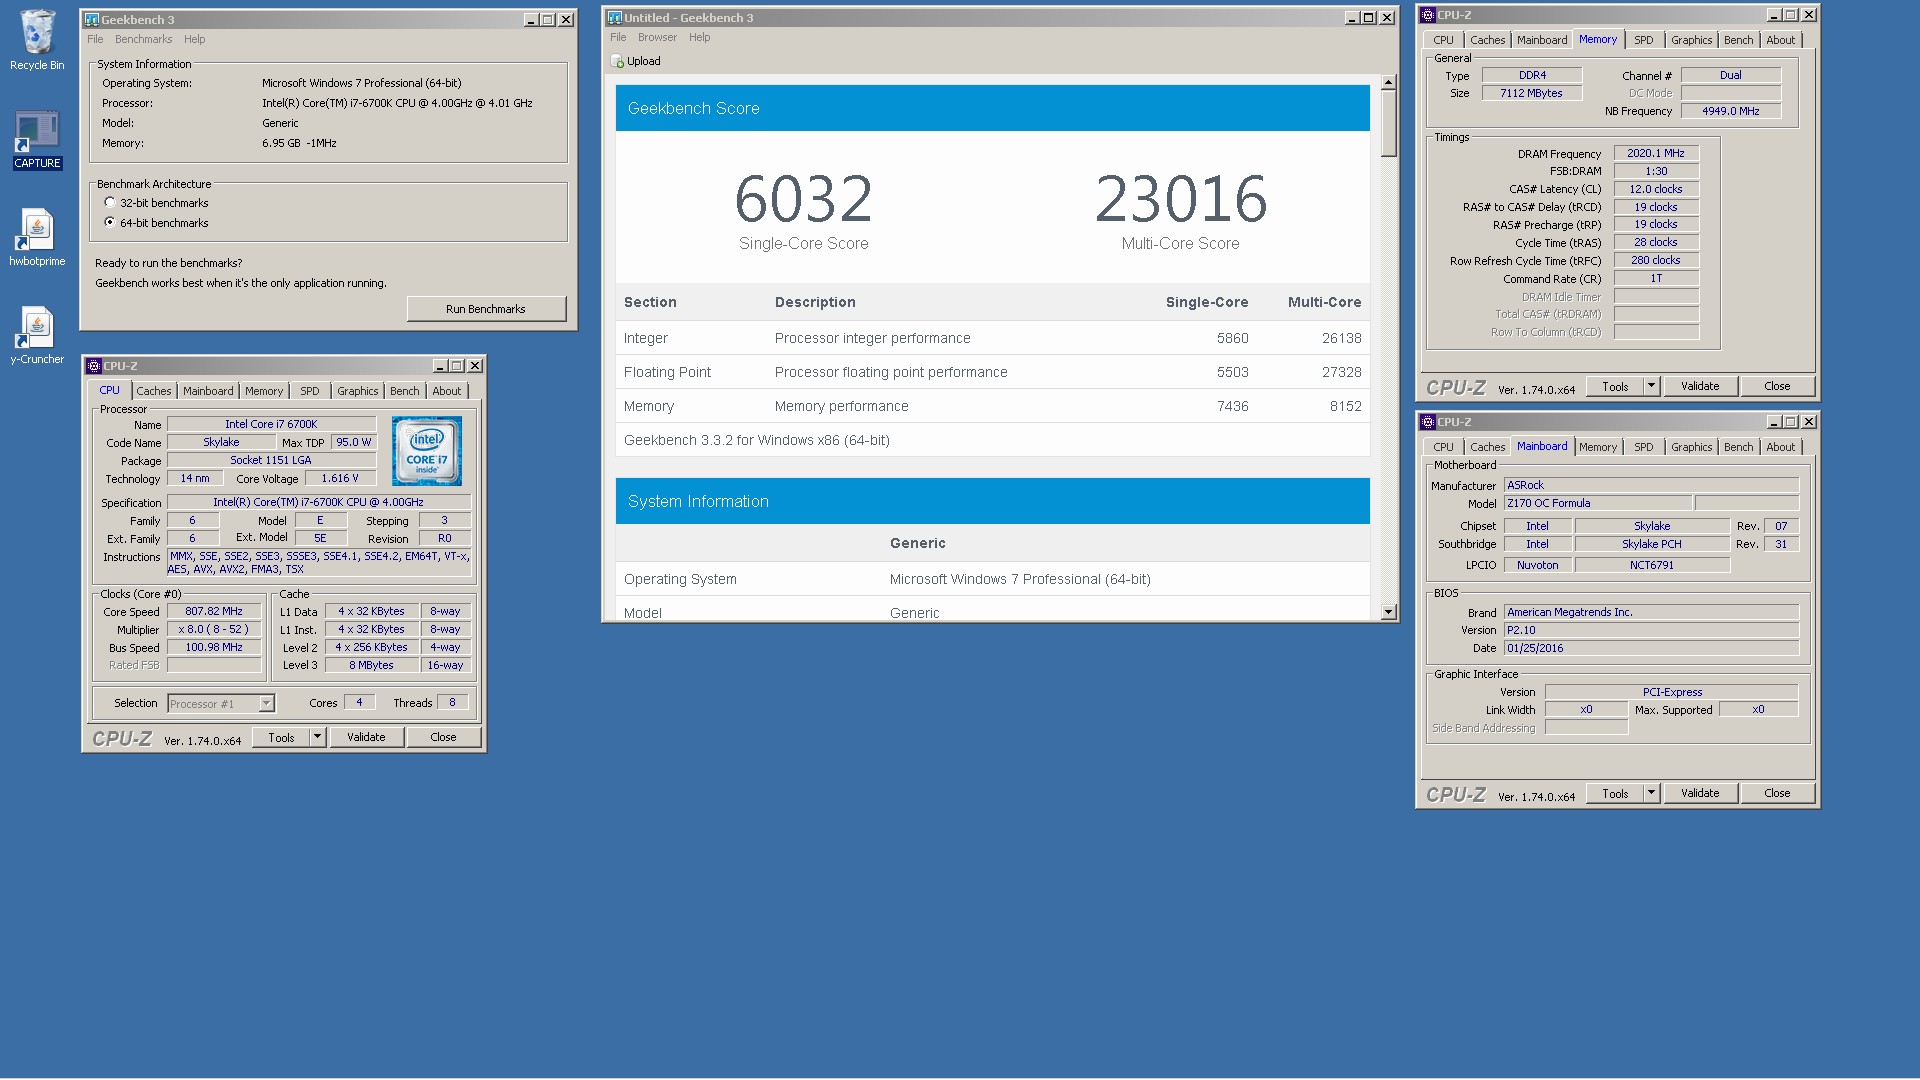
Task: Expand Tools arrow in CPU-Z processor window
Action: pos(317,737)
